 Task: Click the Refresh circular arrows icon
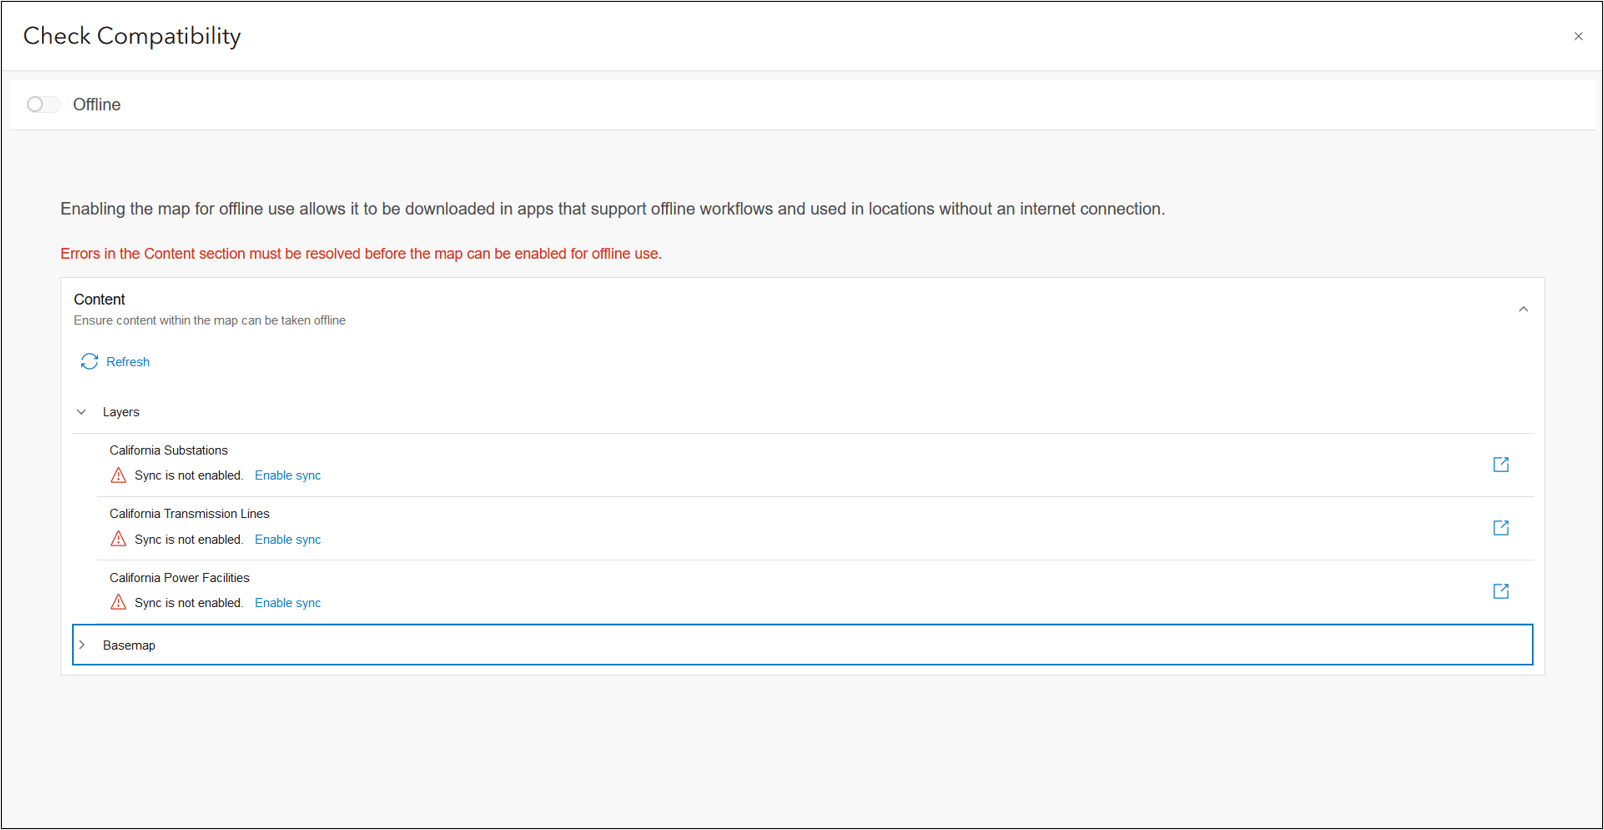click(x=89, y=362)
